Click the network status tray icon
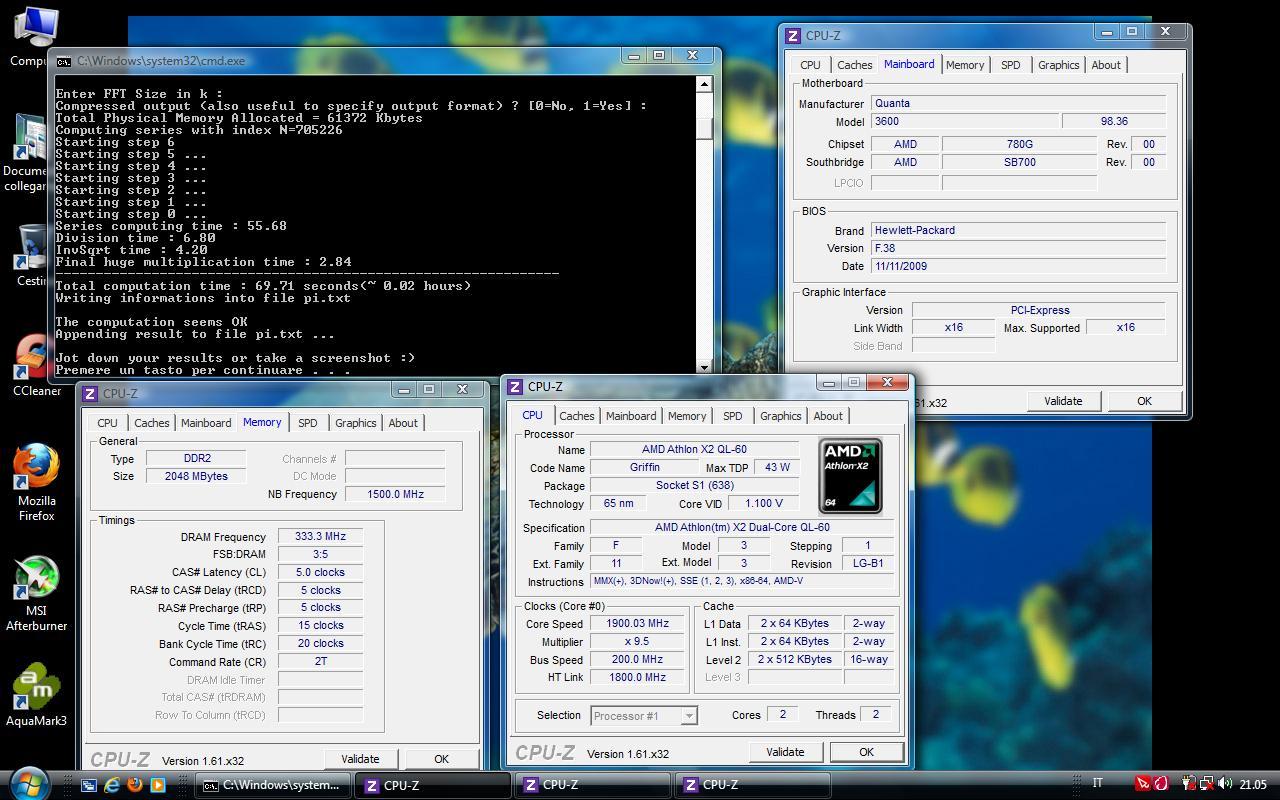The height and width of the screenshot is (800, 1280). point(1207,784)
